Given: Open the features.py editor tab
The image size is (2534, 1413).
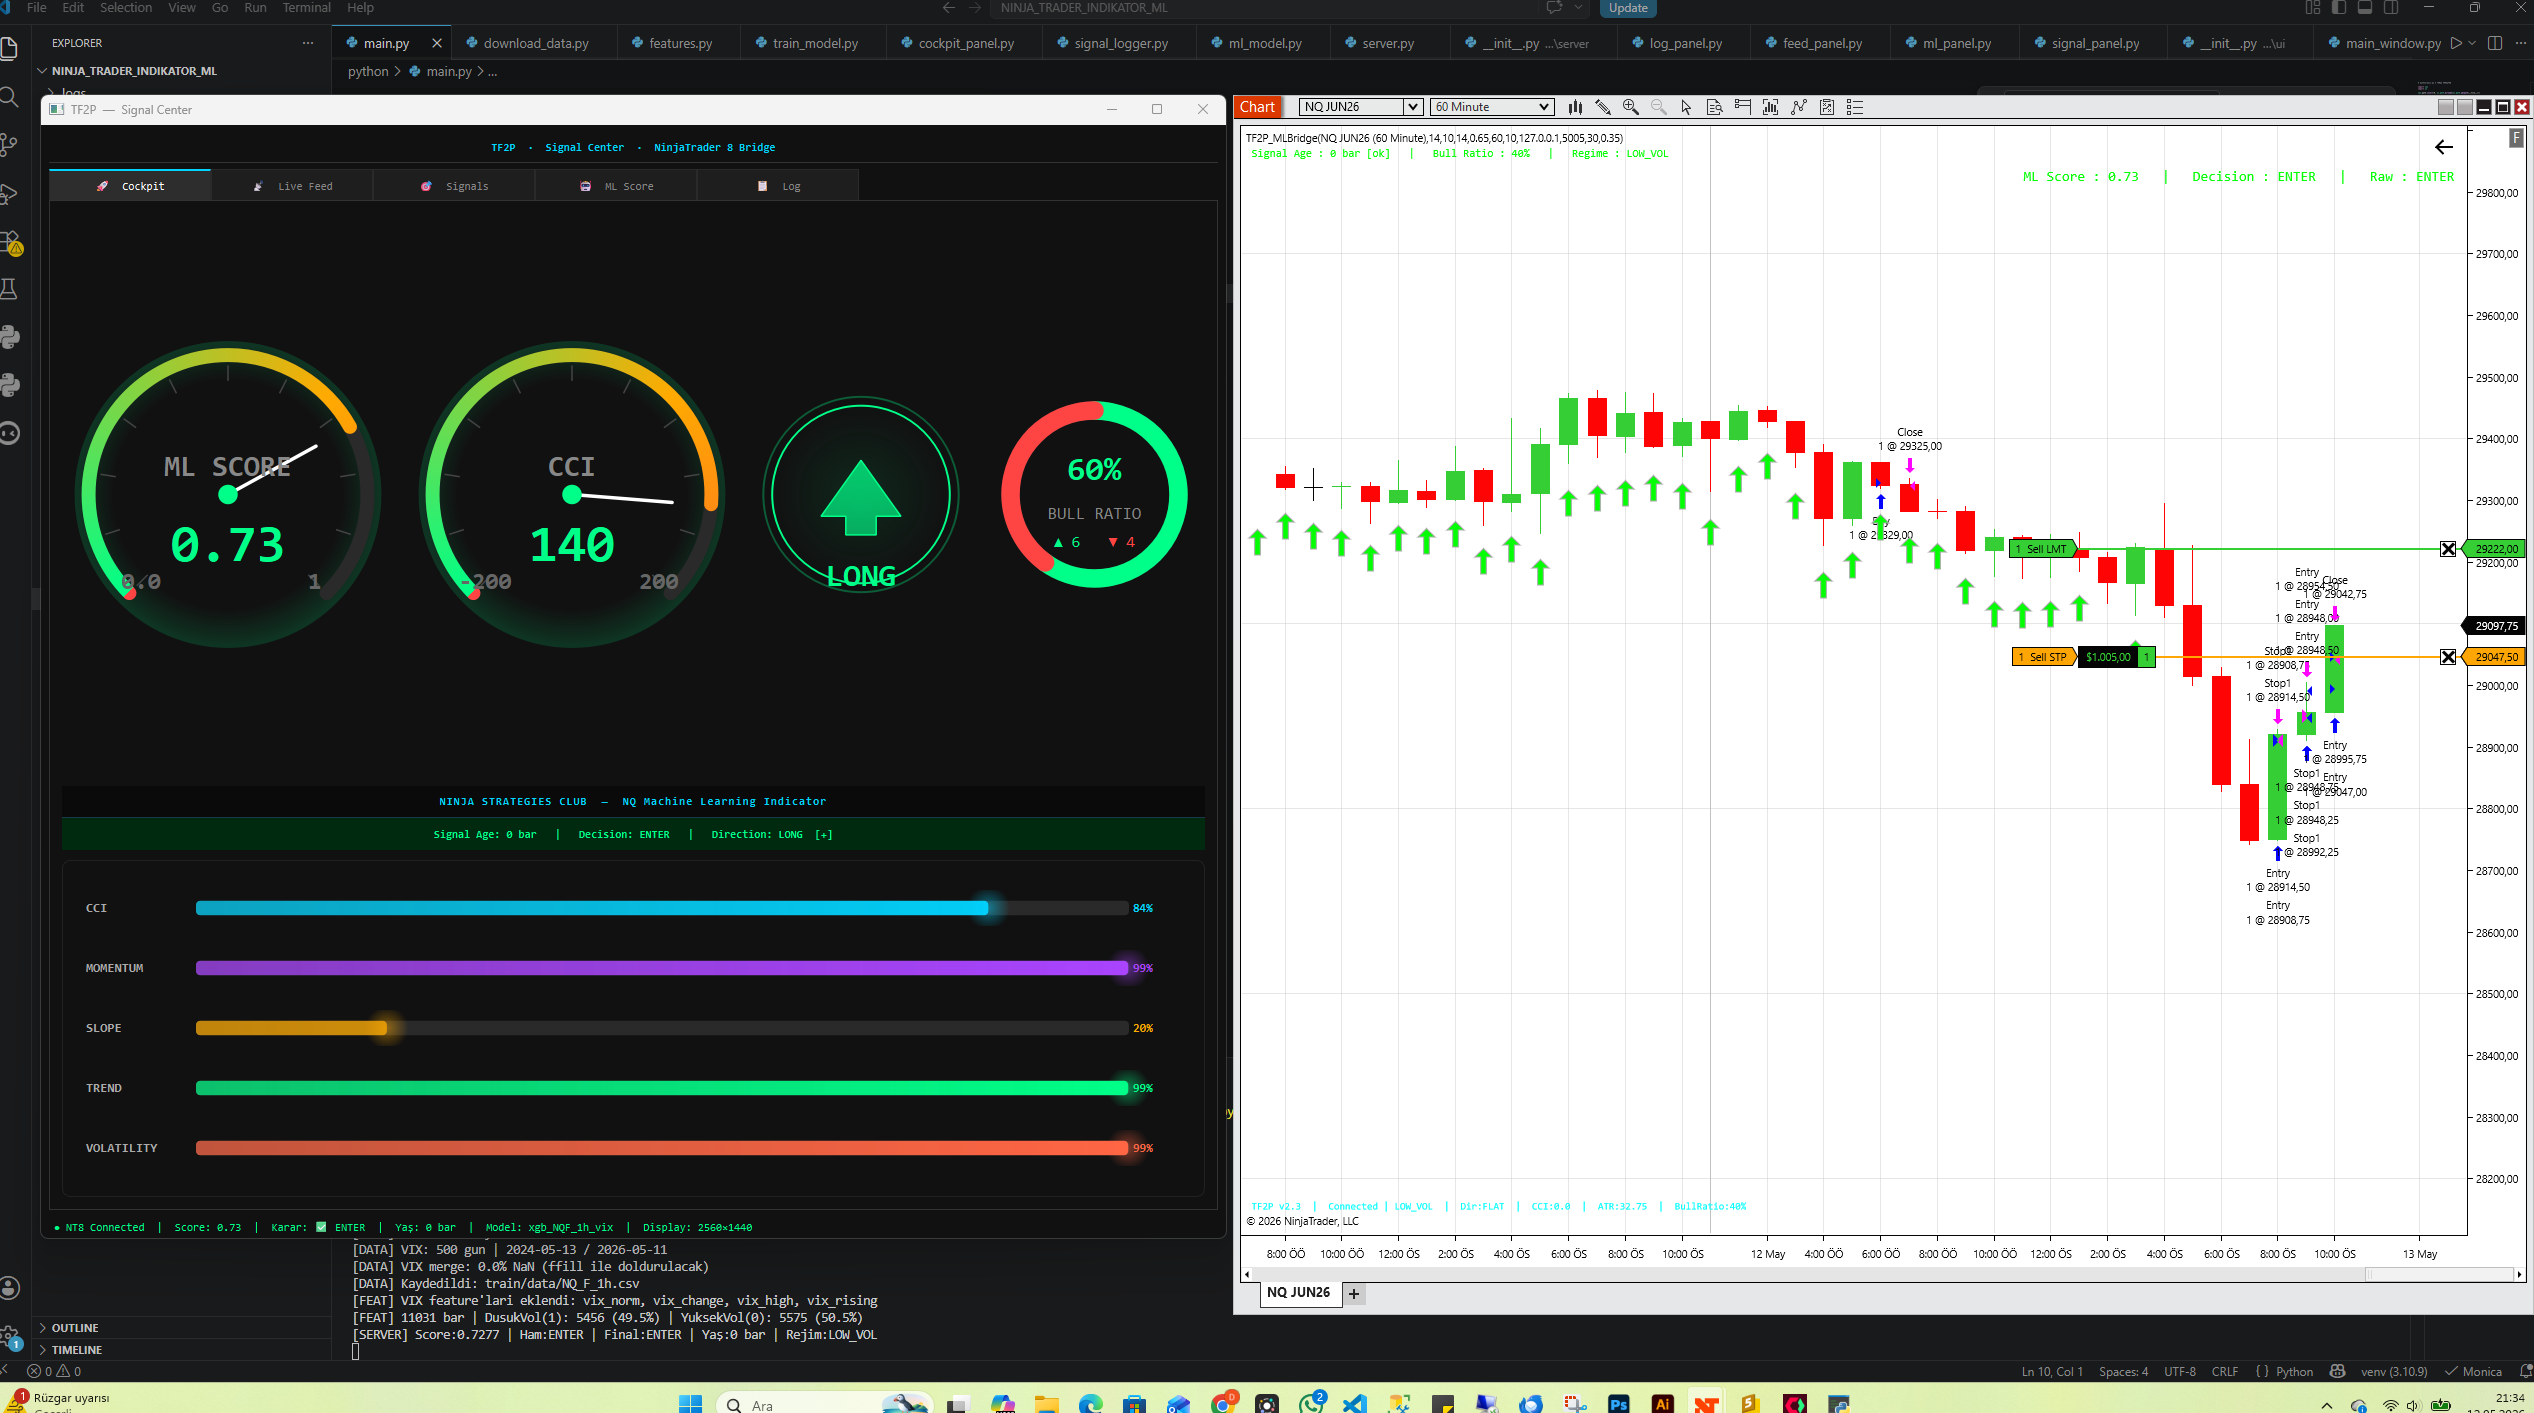Looking at the screenshot, I should [x=680, y=43].
